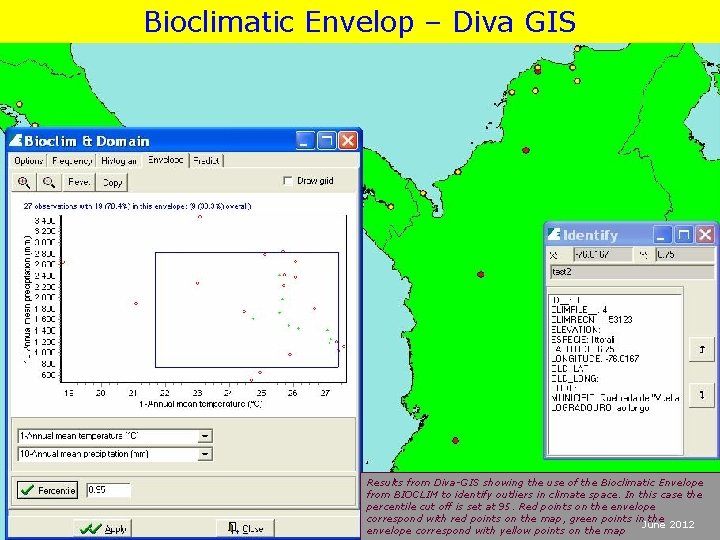Select the LOGRADOURO row in Identify list
Viewport: 720px width, 540px height.
[600, 408]
